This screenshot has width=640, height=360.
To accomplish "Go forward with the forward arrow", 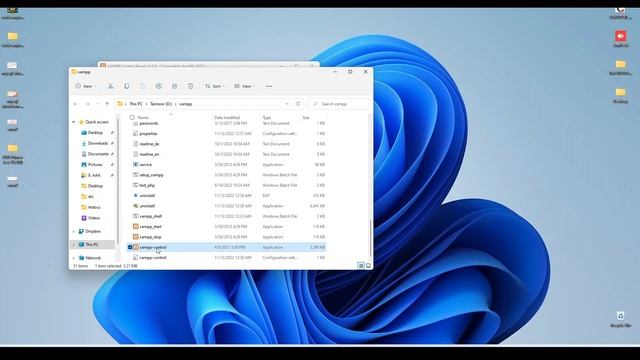I will click(87, 104).
